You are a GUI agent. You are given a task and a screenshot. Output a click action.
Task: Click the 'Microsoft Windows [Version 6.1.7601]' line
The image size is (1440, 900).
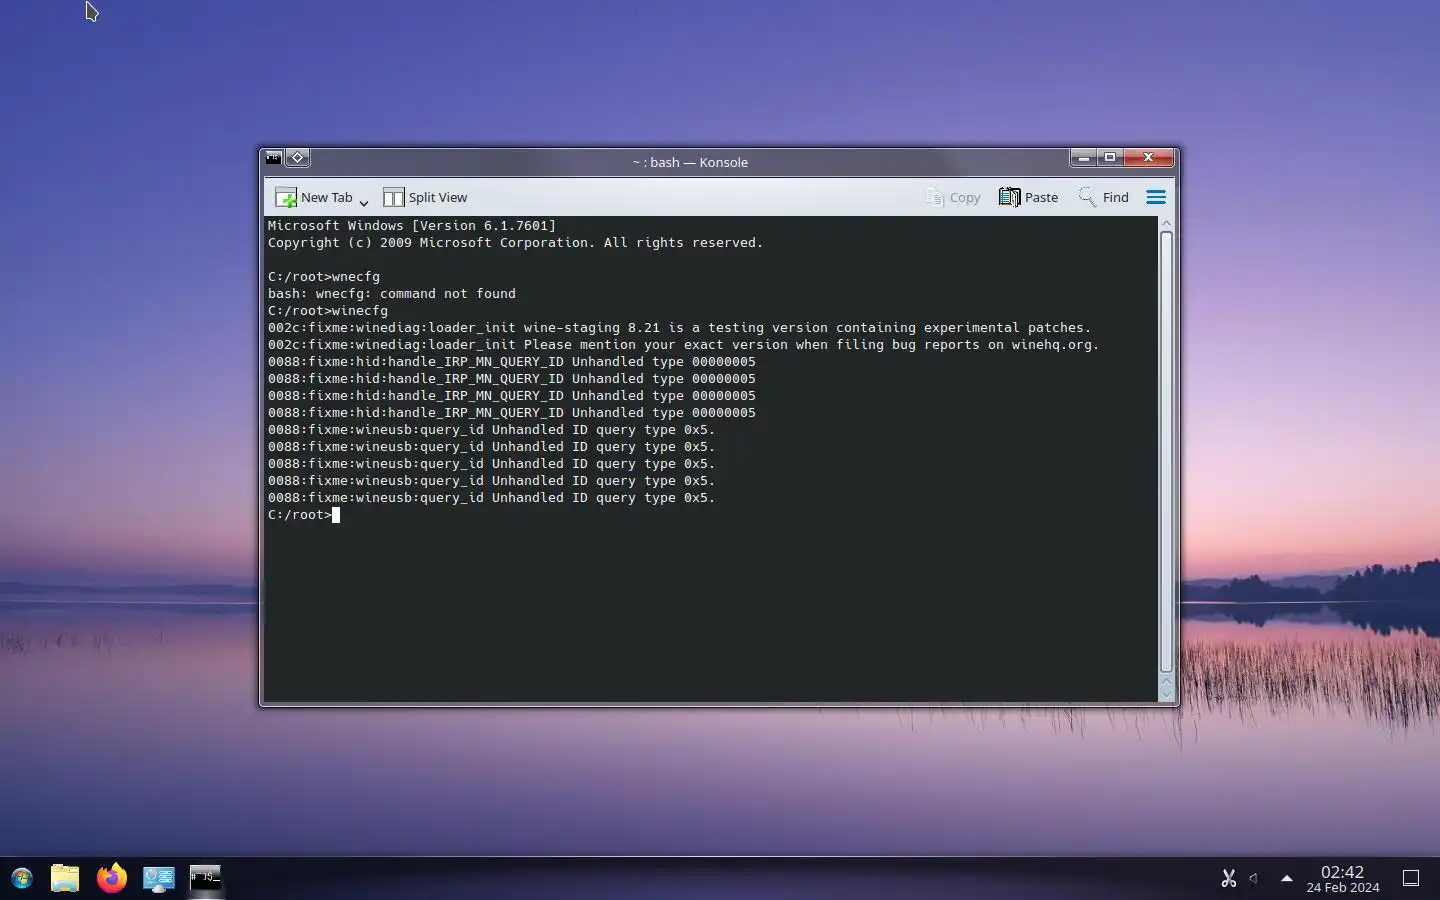pos(412,226)
